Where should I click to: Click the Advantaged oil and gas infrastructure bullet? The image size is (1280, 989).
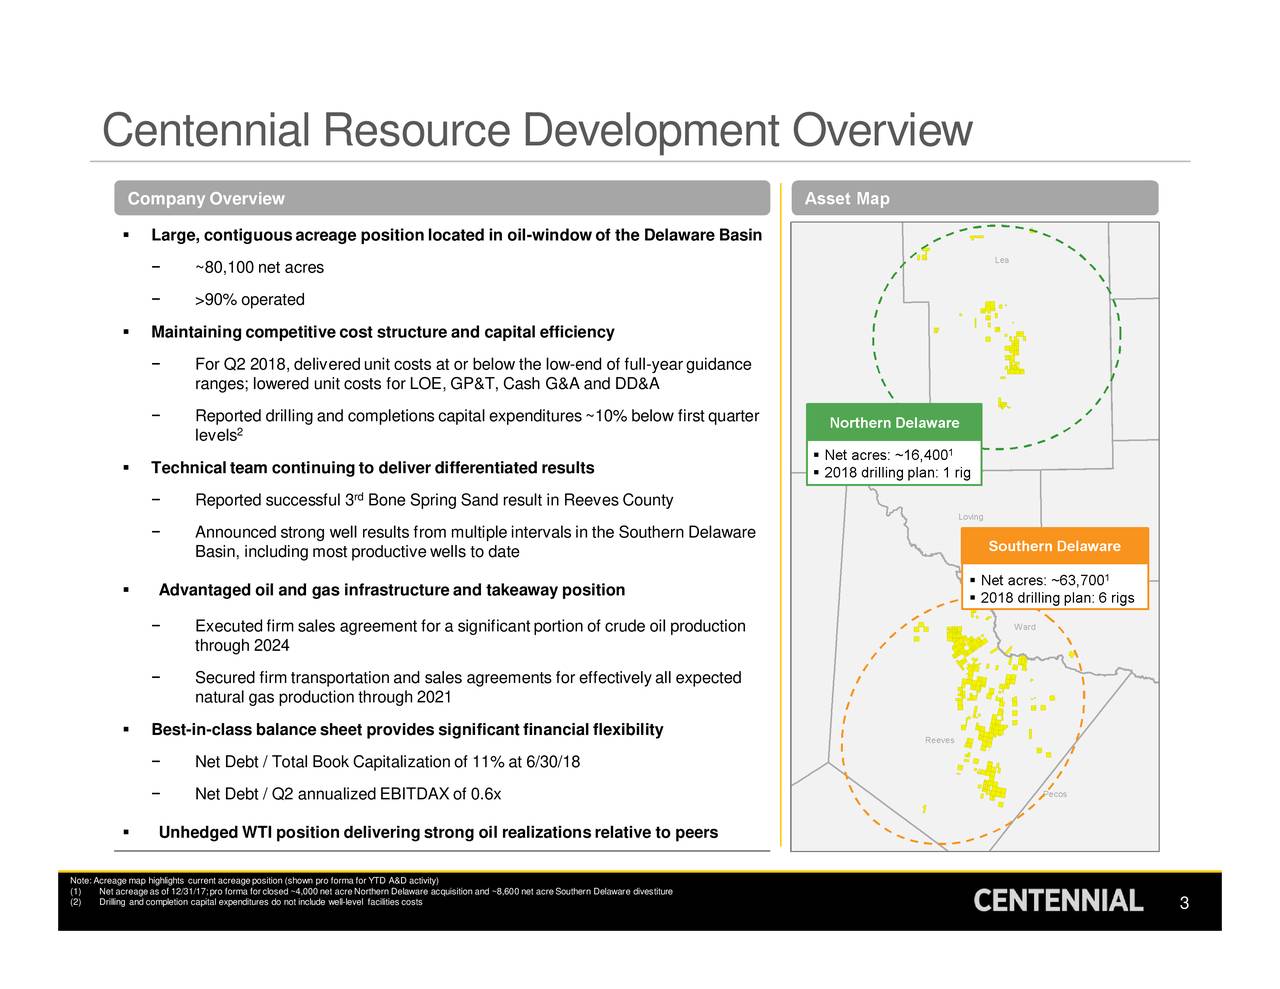point(392,590)
